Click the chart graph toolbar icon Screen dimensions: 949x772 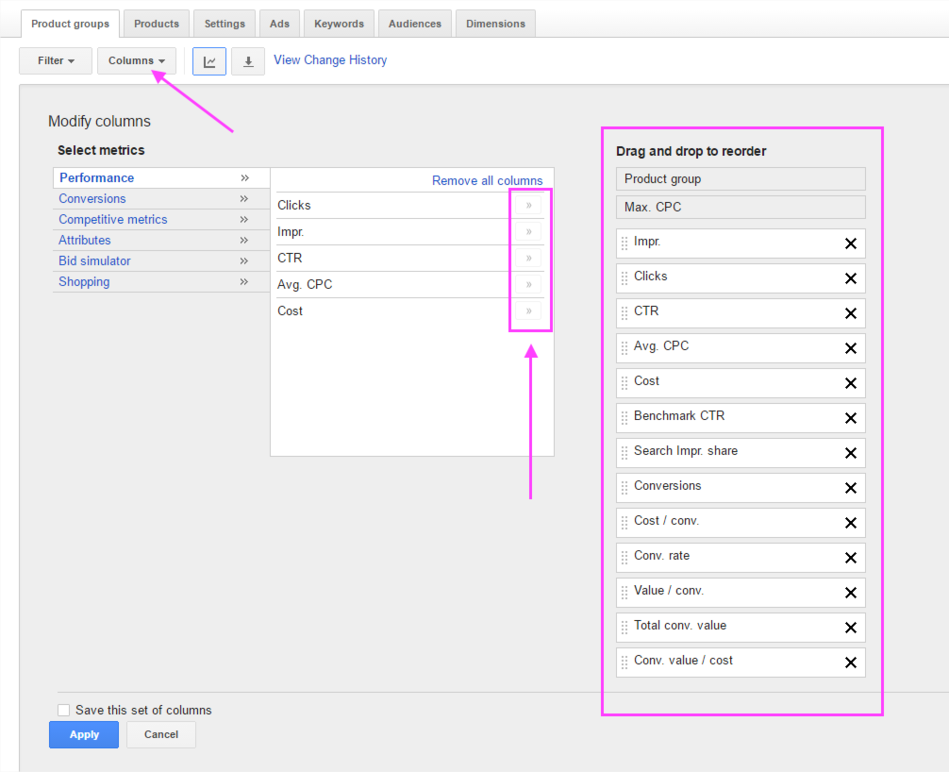coord(209,61)
